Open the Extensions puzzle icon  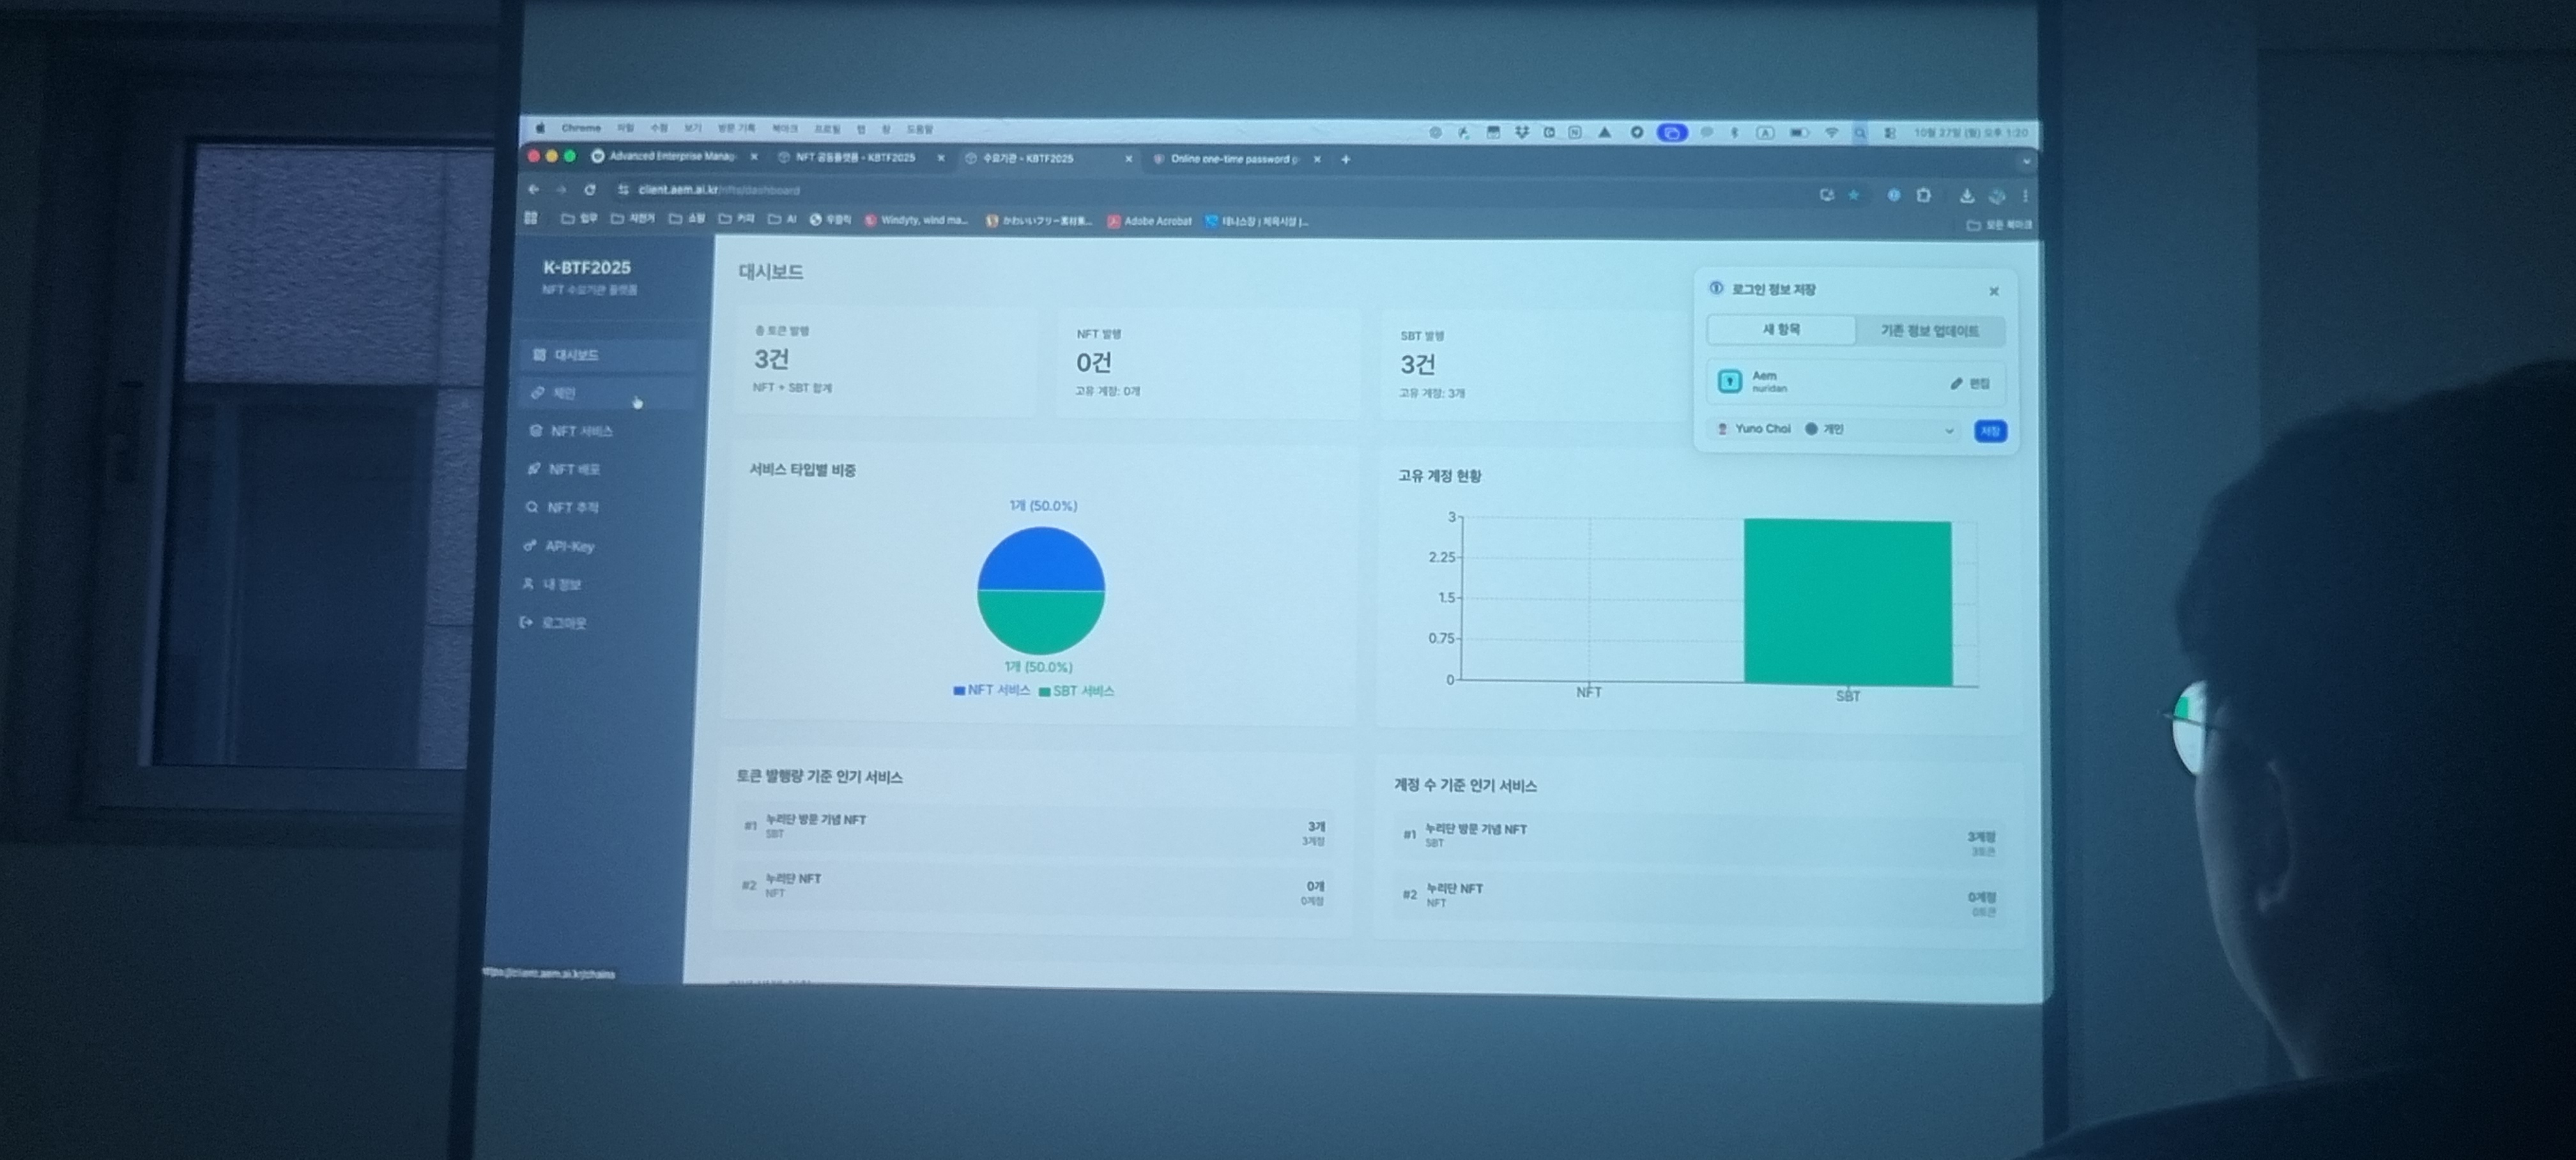pyautogui.click(x=1924, y=195)
